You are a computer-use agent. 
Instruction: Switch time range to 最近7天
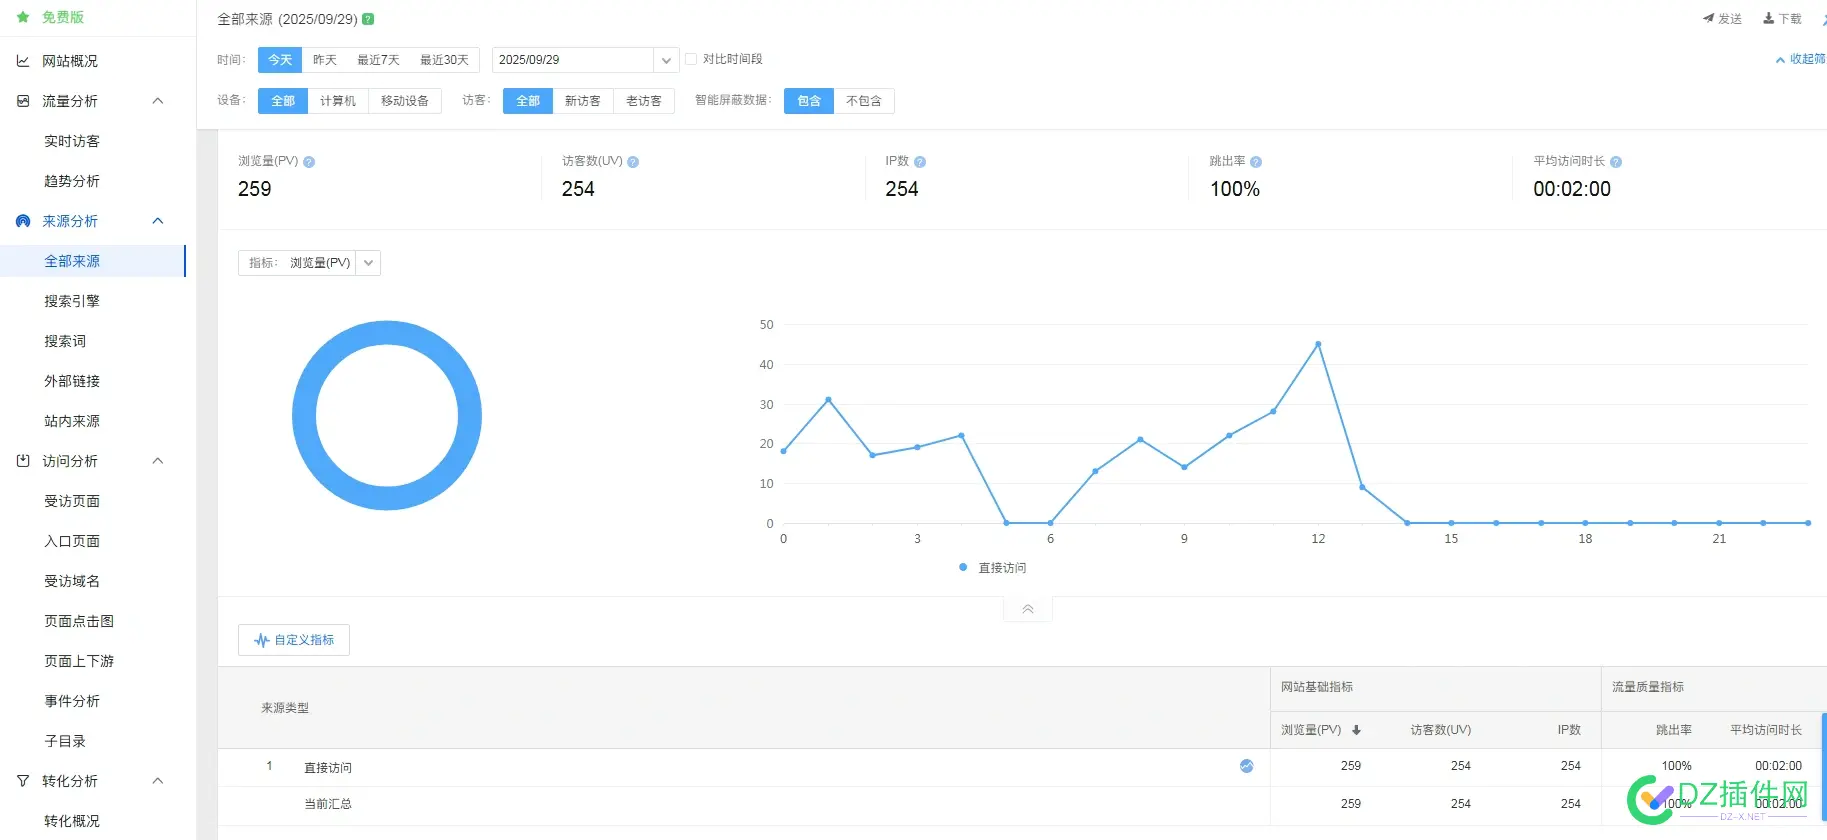point(378,60)
